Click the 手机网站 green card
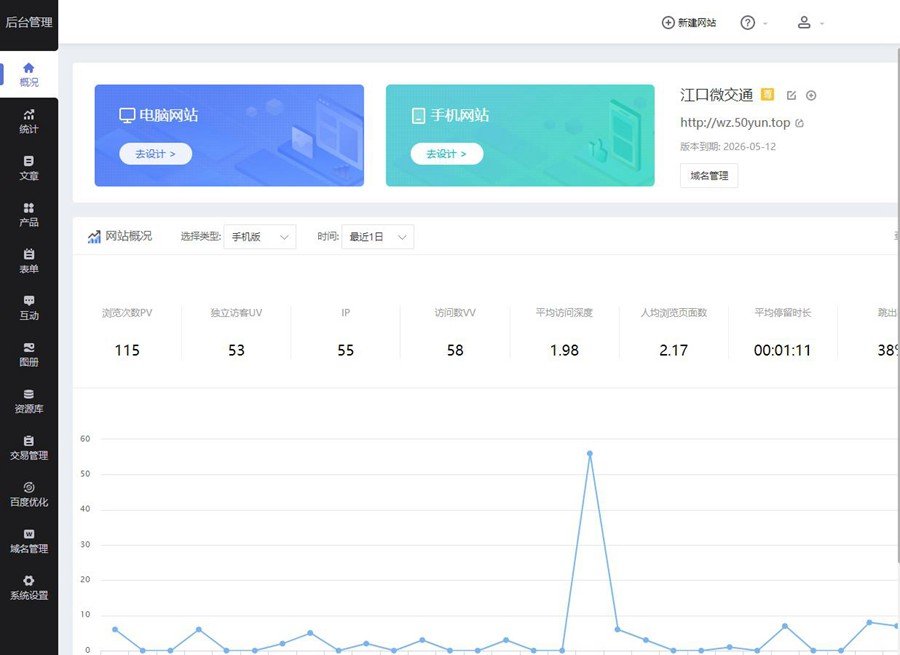900x655 pixels. coord(520,135)
